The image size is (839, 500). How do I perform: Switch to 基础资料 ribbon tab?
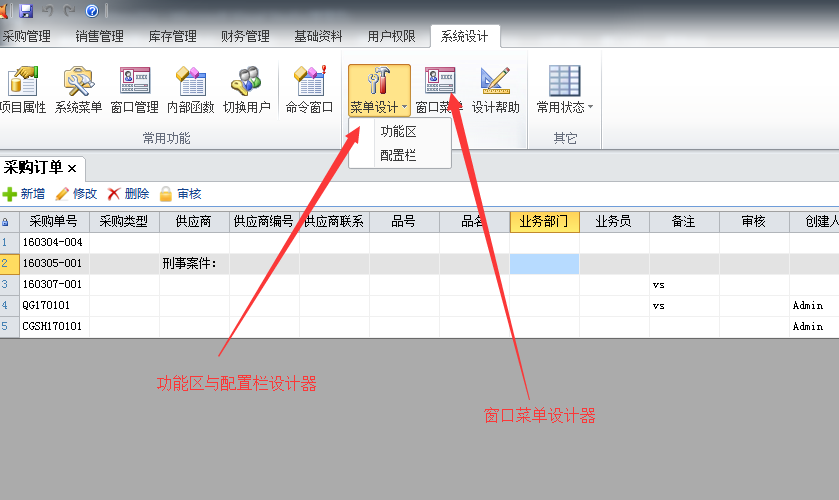coord(318,36)
